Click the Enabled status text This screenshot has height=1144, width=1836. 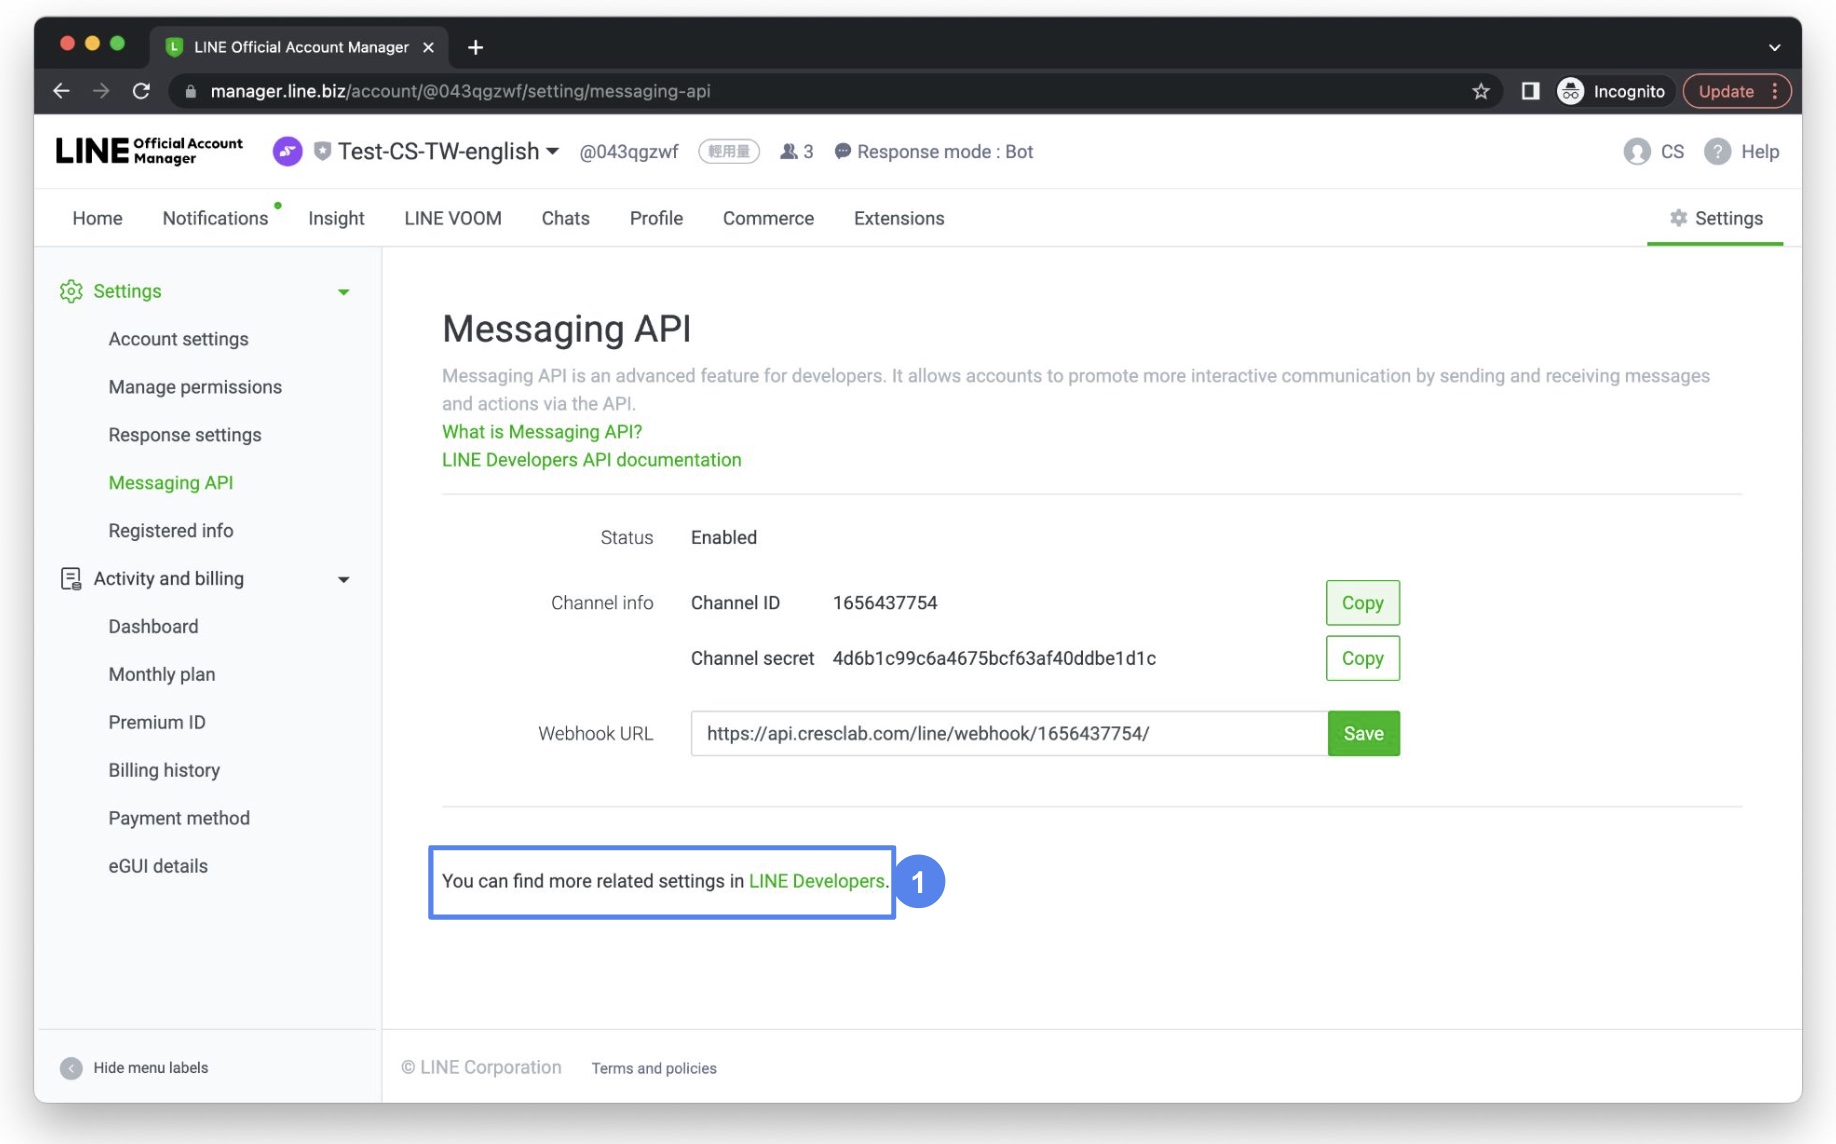724,538
